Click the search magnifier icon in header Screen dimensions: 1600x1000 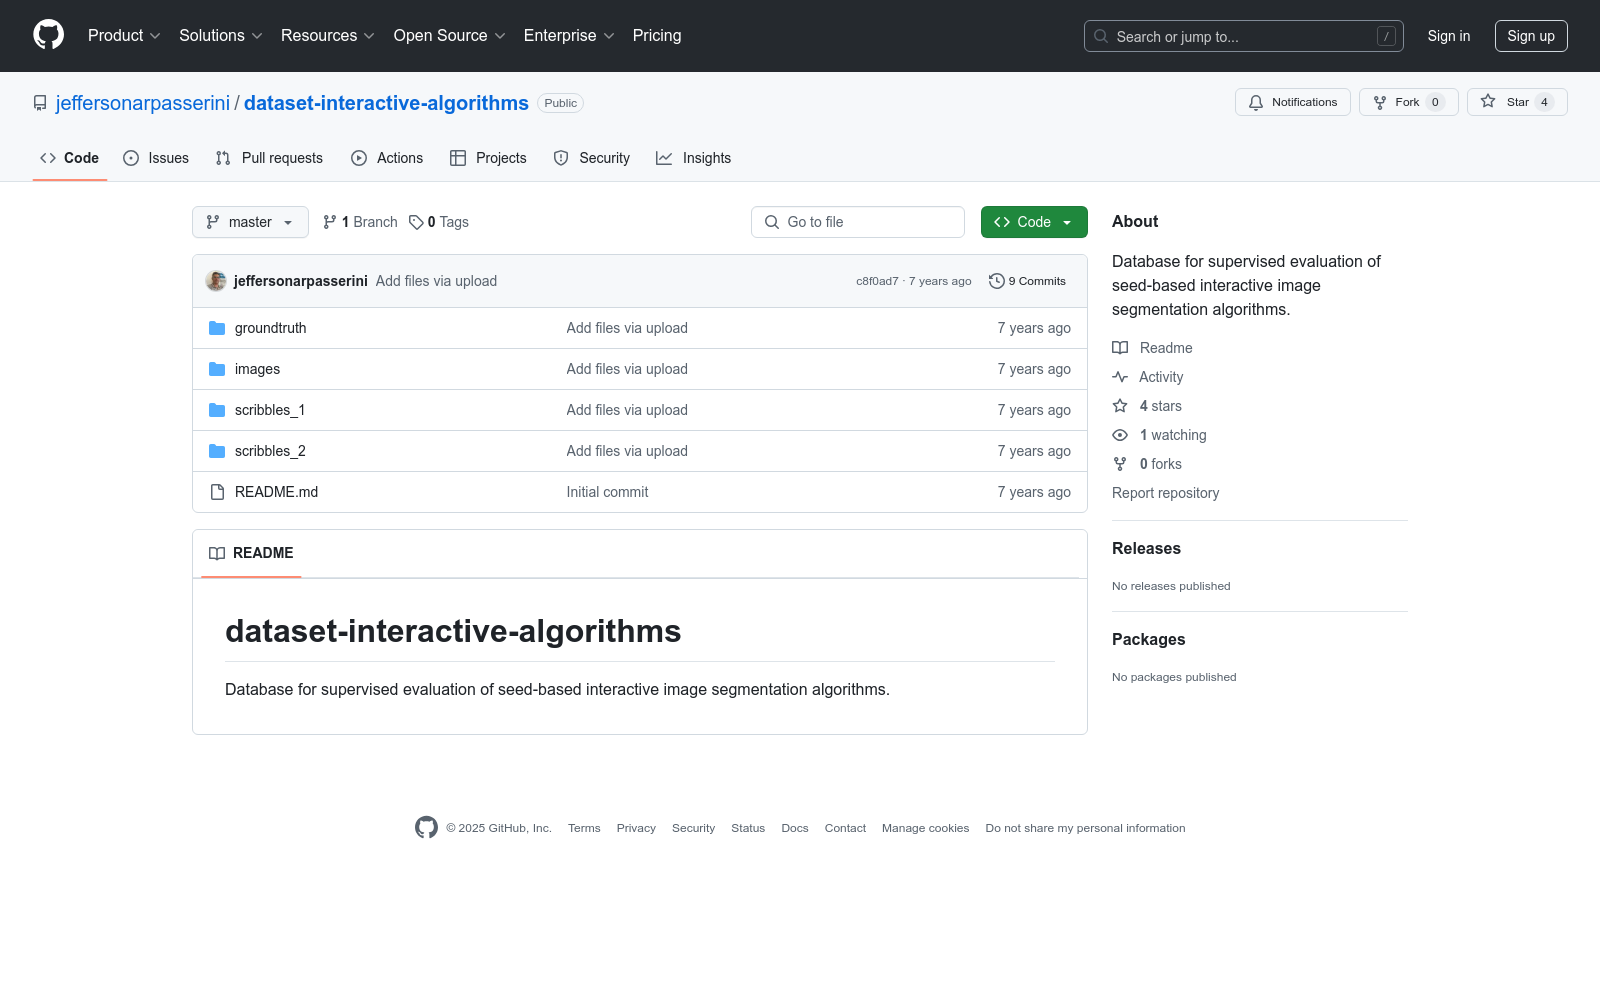1101,36
